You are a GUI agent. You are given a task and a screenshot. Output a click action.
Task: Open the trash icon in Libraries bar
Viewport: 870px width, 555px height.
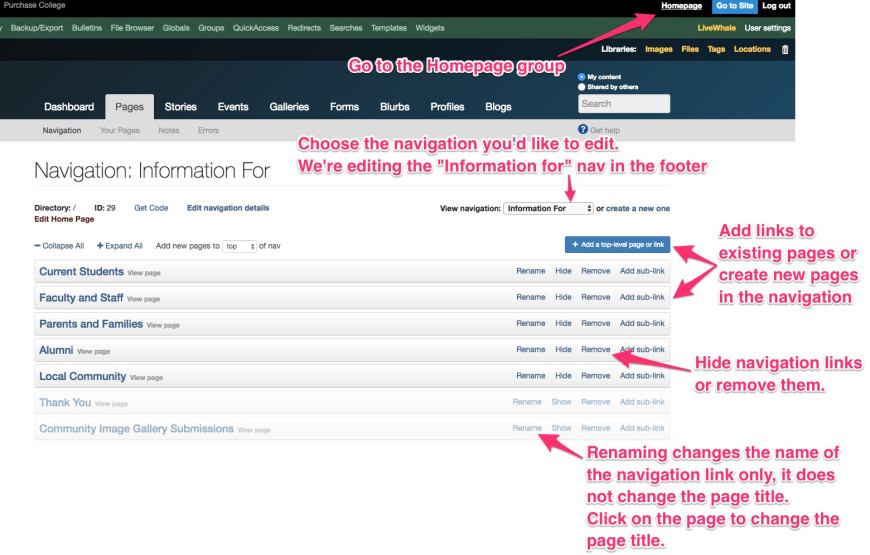pos(785,49)
